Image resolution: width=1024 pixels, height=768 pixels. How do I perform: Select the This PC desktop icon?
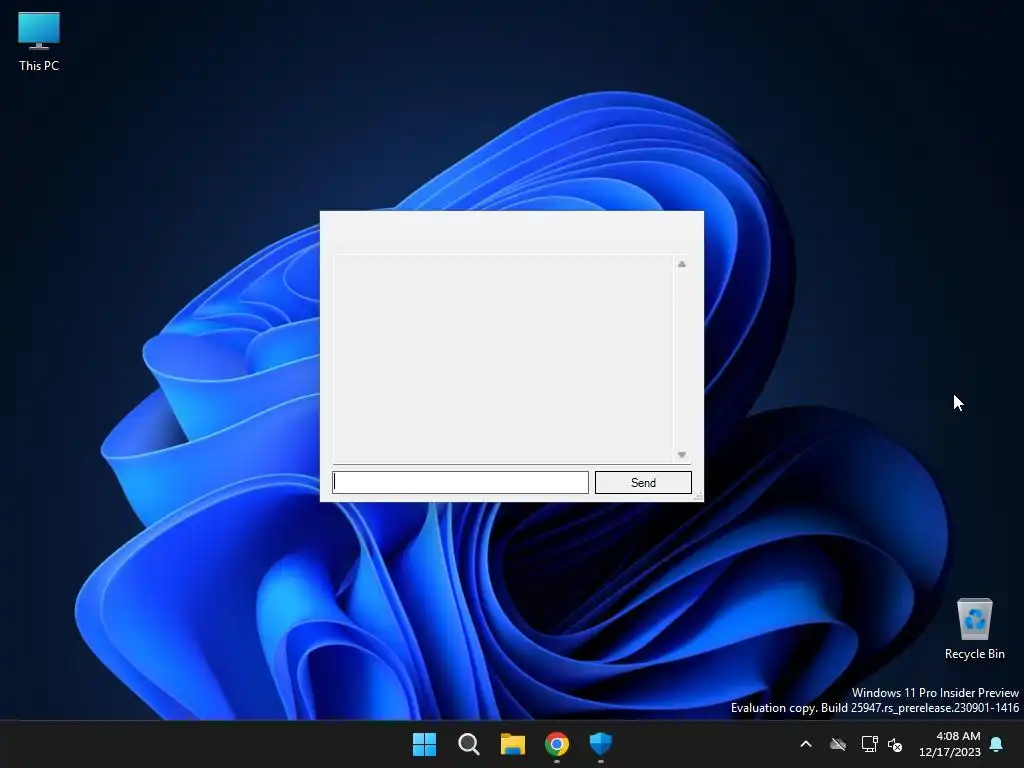(39, 41)
